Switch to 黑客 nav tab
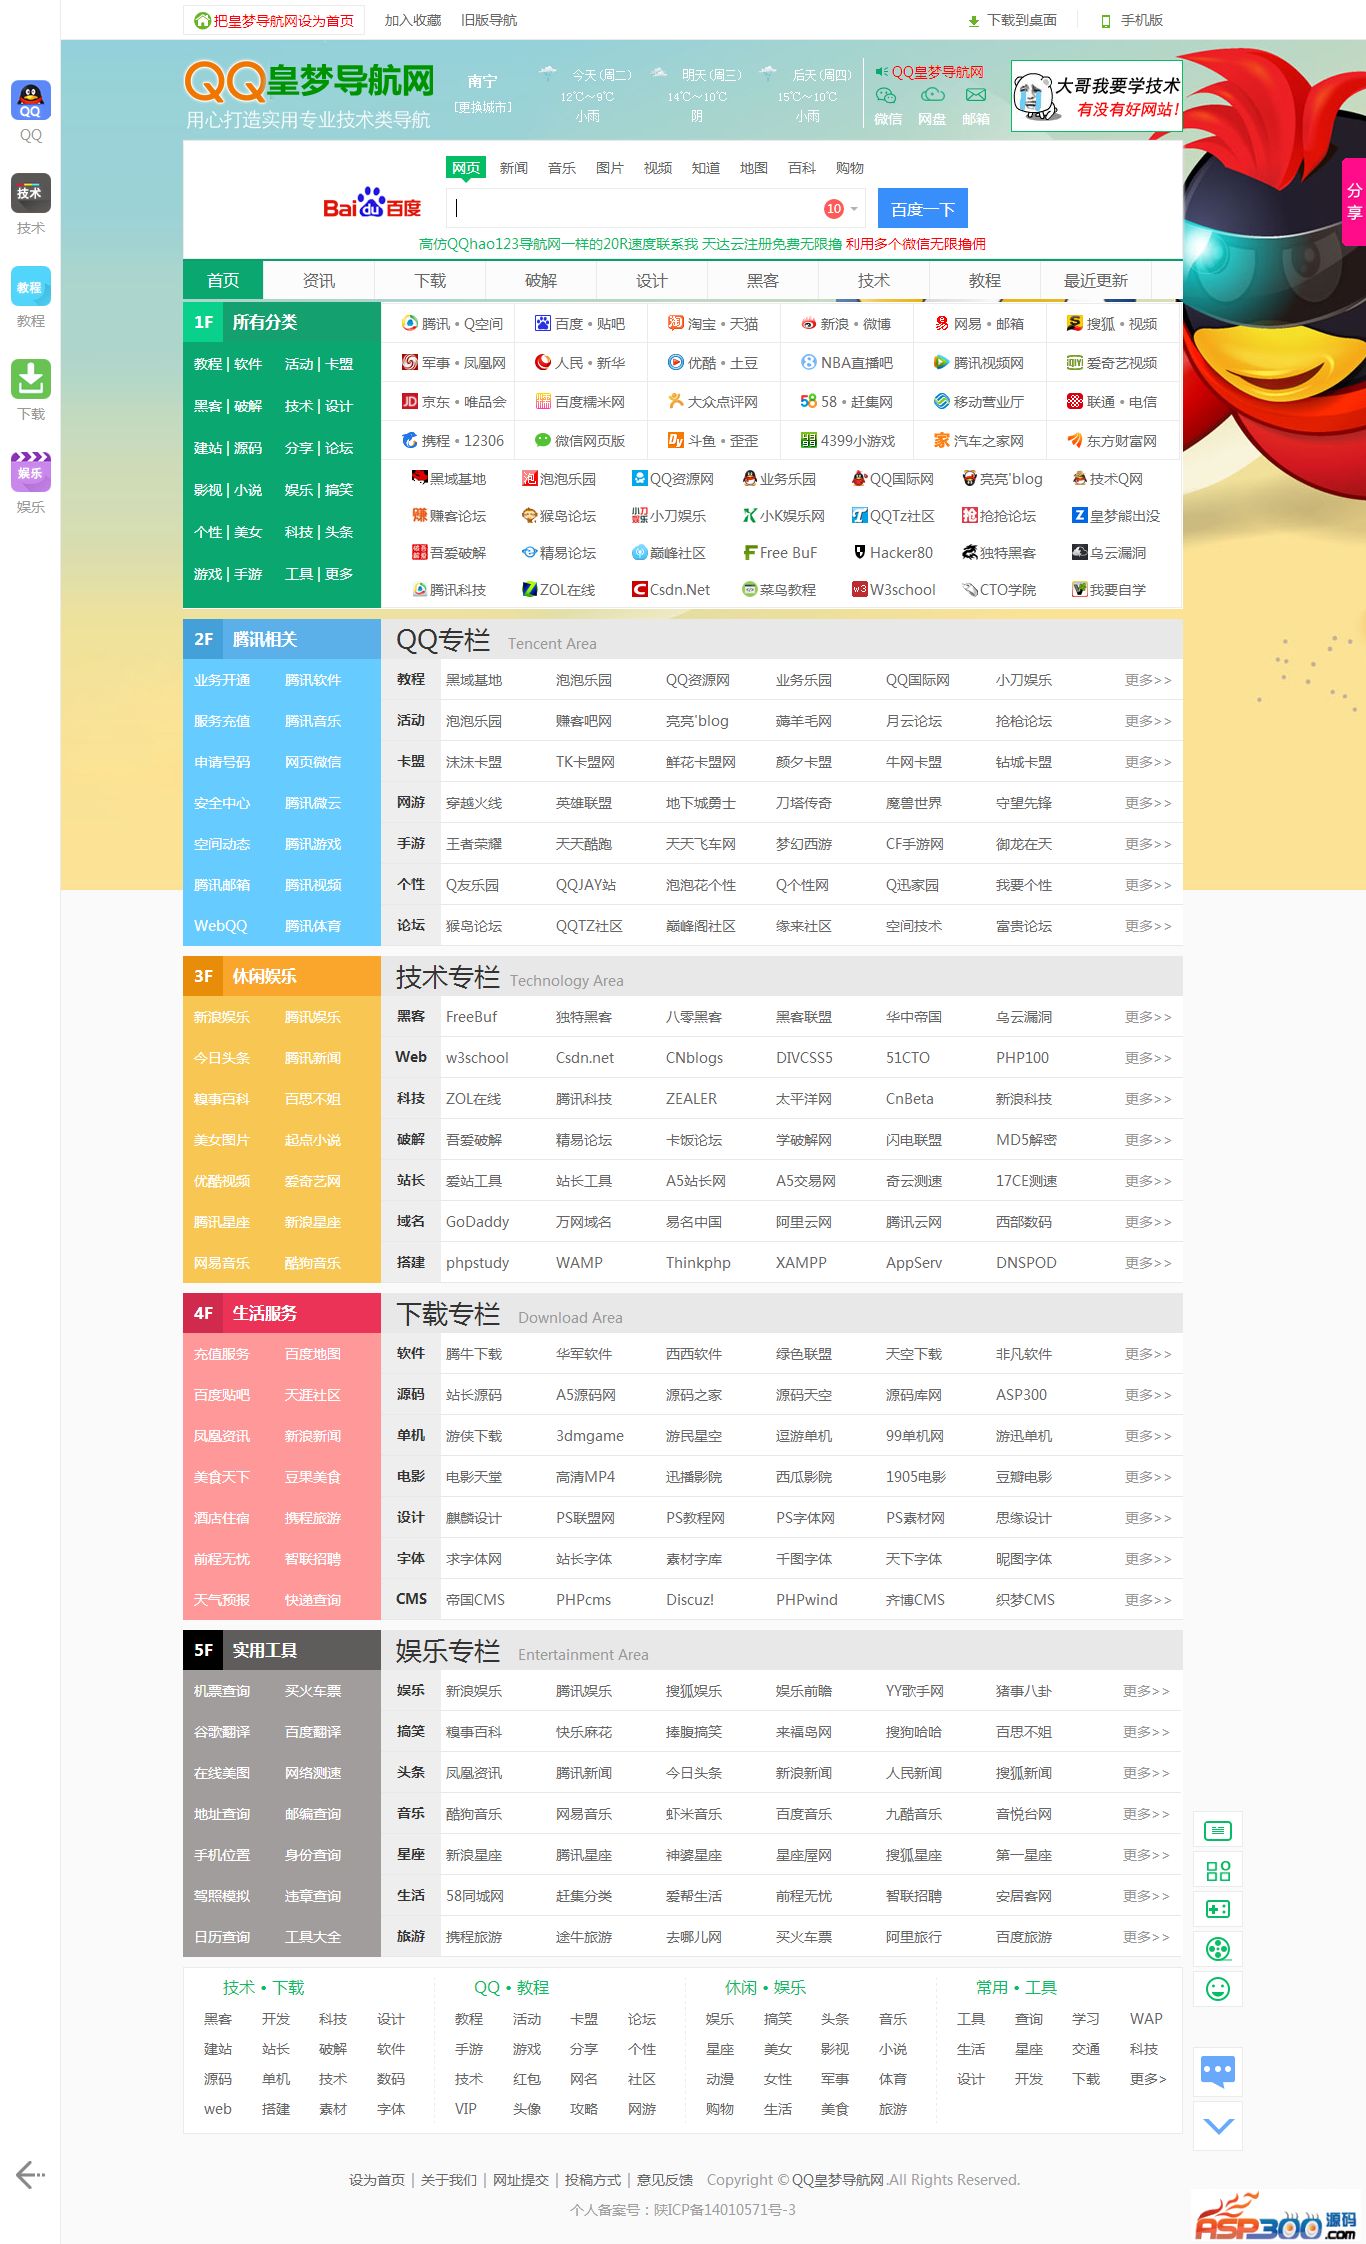Image resolution: width=1366 pixels, height=2244 pixels. [763, 281]
